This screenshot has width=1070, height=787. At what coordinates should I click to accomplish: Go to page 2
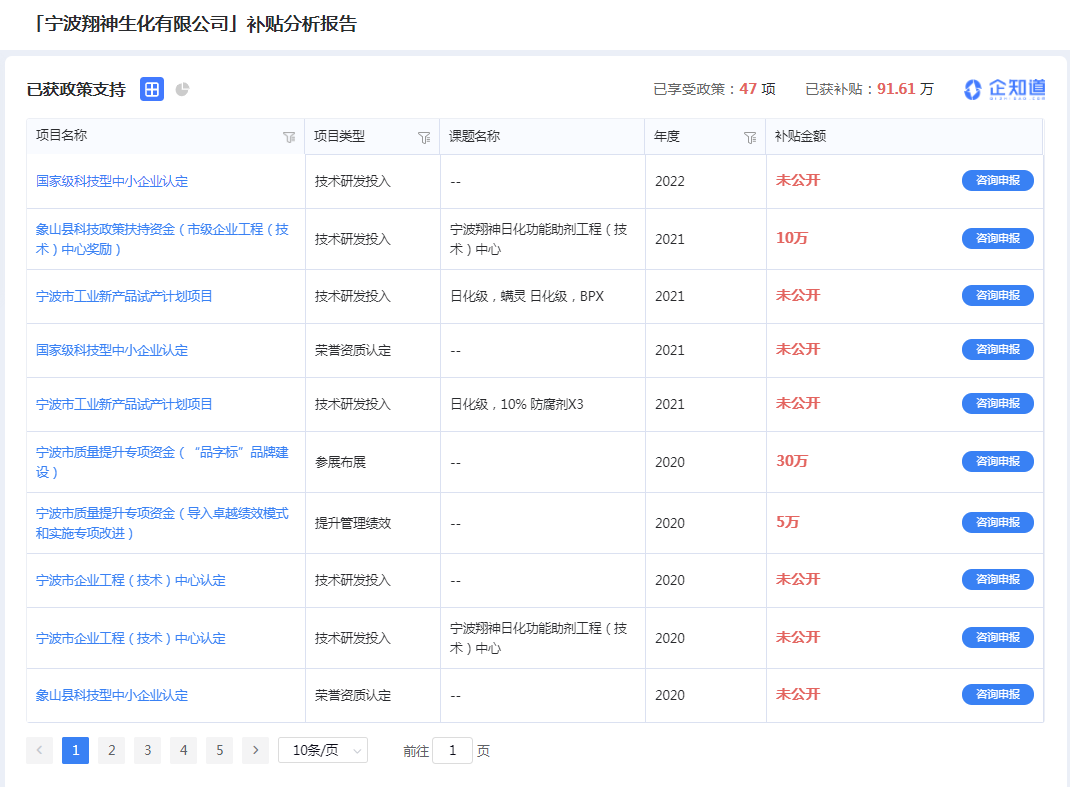pos(112,750)
